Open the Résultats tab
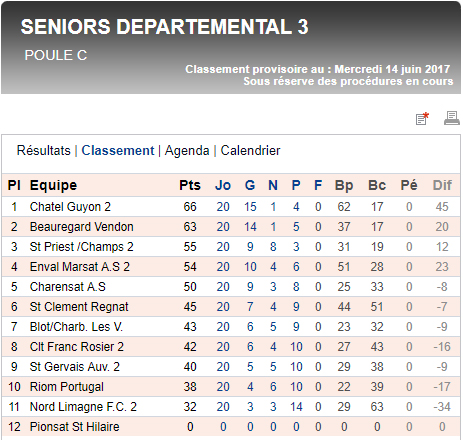The height and width of the screenshot is (440, 463). [44, 151]
